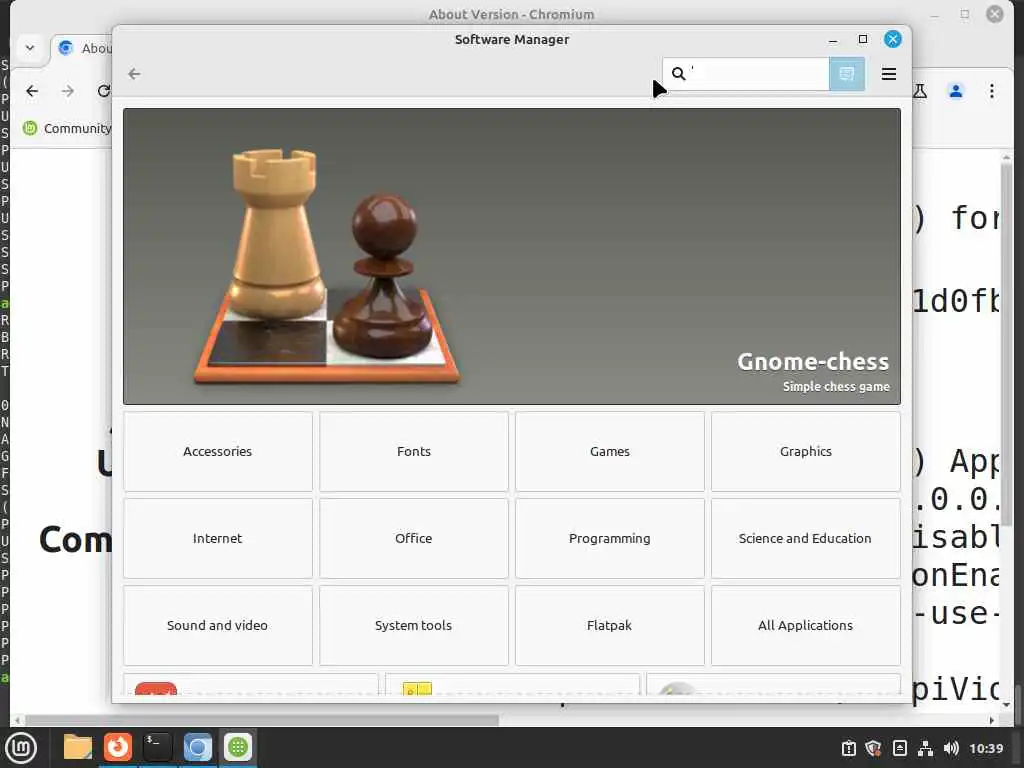
Task: Open clipboard tray icon
Action: click(x=848, y=748)
